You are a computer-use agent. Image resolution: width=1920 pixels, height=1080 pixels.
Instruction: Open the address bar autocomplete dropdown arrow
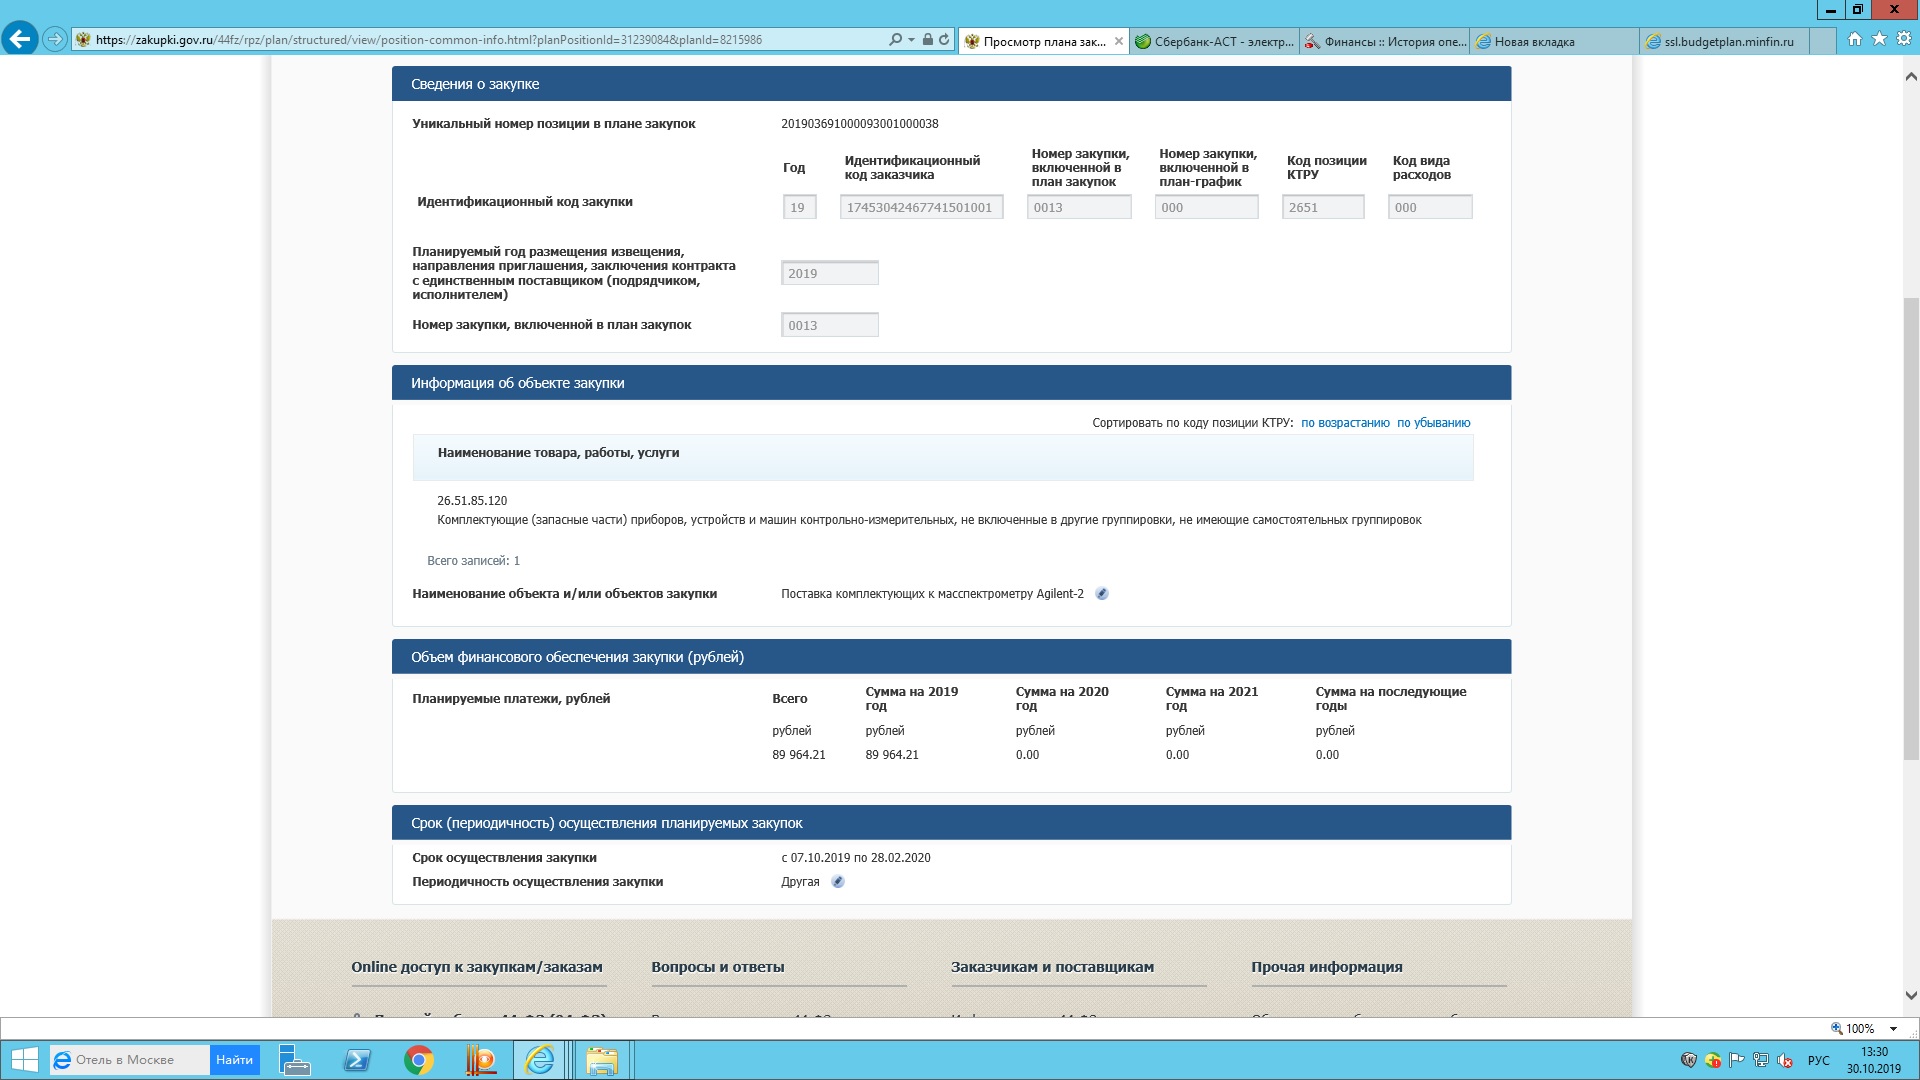pos(911,40)
